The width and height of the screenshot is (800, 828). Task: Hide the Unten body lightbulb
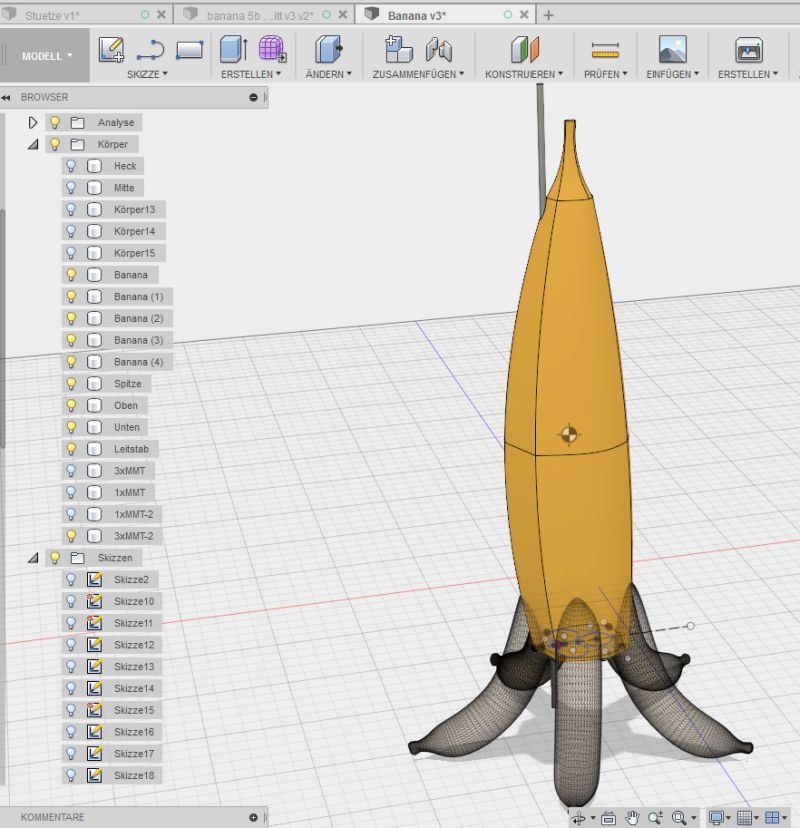pyautogui.click(x=71, y=427)
